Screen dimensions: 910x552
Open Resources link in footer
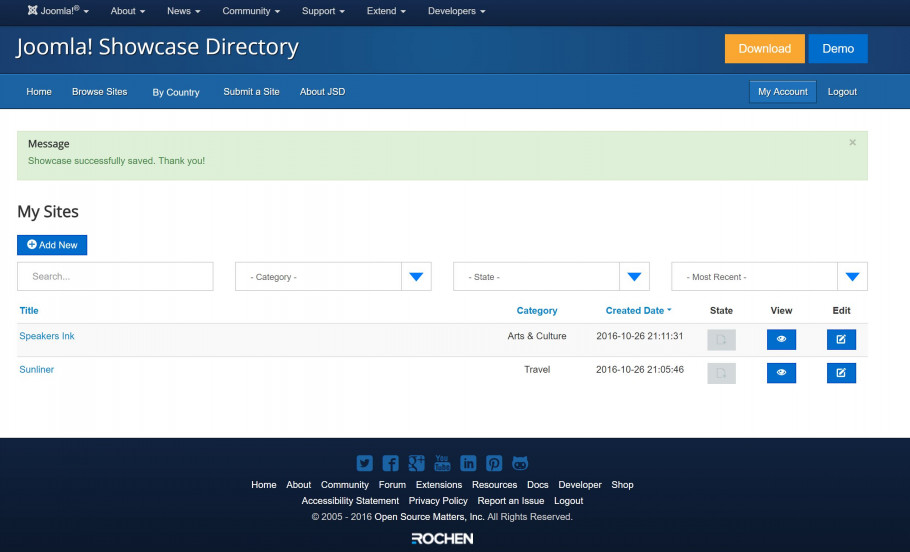[x=494, y=485]
